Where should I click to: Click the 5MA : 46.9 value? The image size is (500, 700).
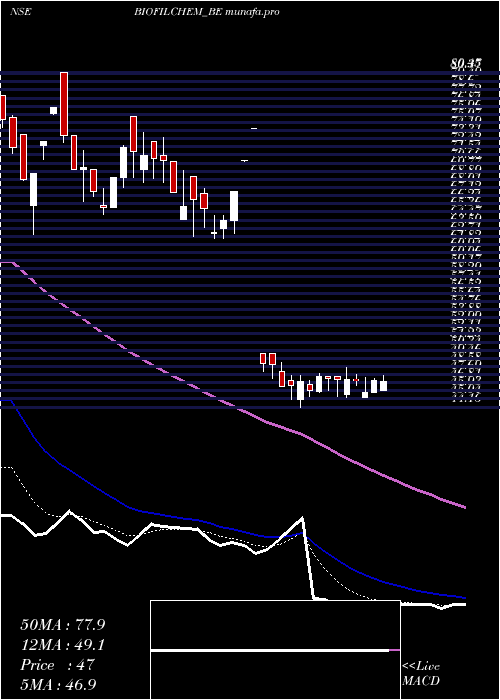click(59, 684)
